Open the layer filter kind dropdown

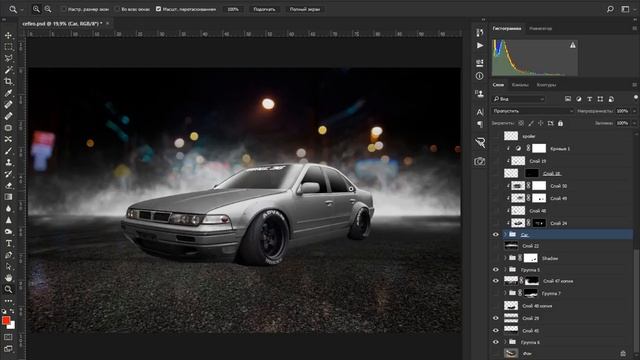tap(518, 99)
